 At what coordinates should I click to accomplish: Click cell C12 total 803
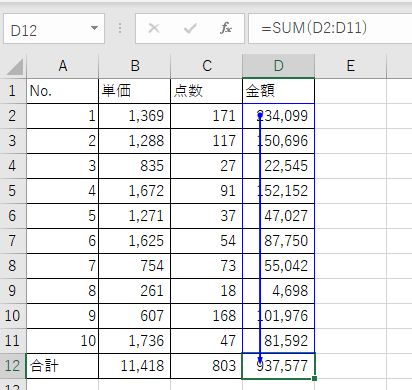pos(207,366)
